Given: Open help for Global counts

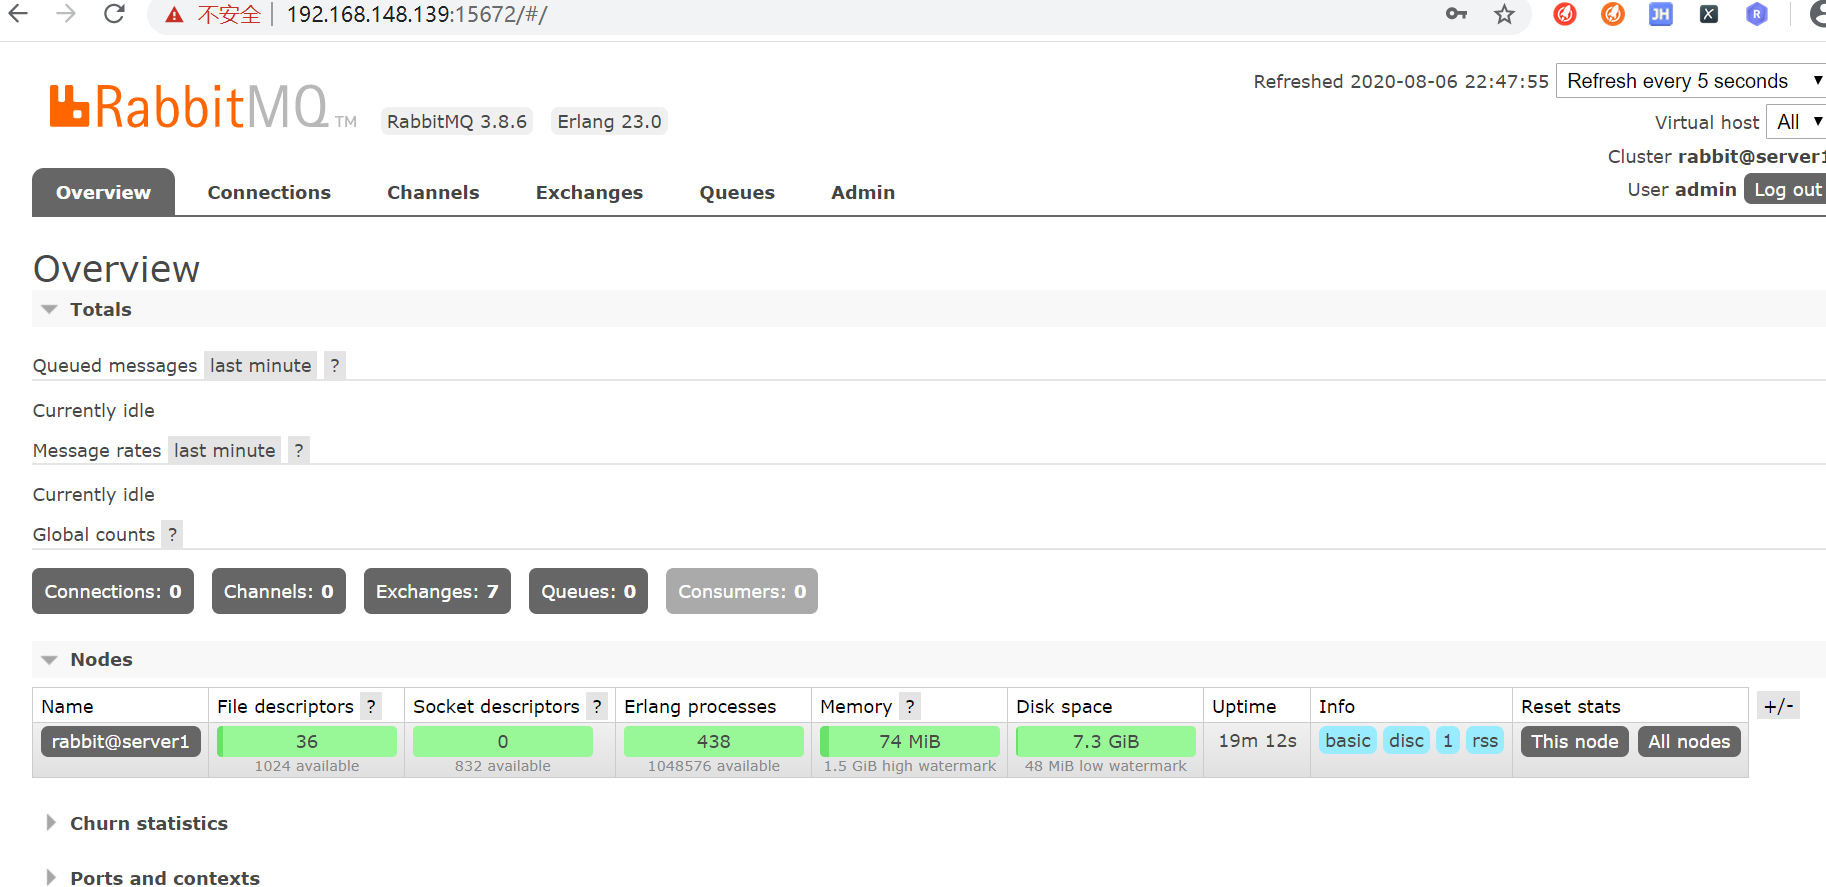Looking at the screenshot, I should (172, 534).
